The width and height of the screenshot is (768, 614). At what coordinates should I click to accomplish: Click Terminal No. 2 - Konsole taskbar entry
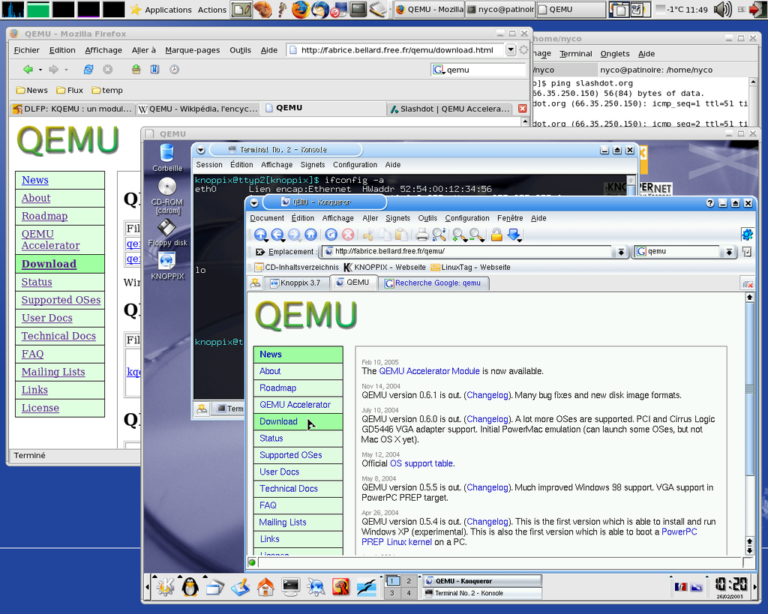click(482, 593)
